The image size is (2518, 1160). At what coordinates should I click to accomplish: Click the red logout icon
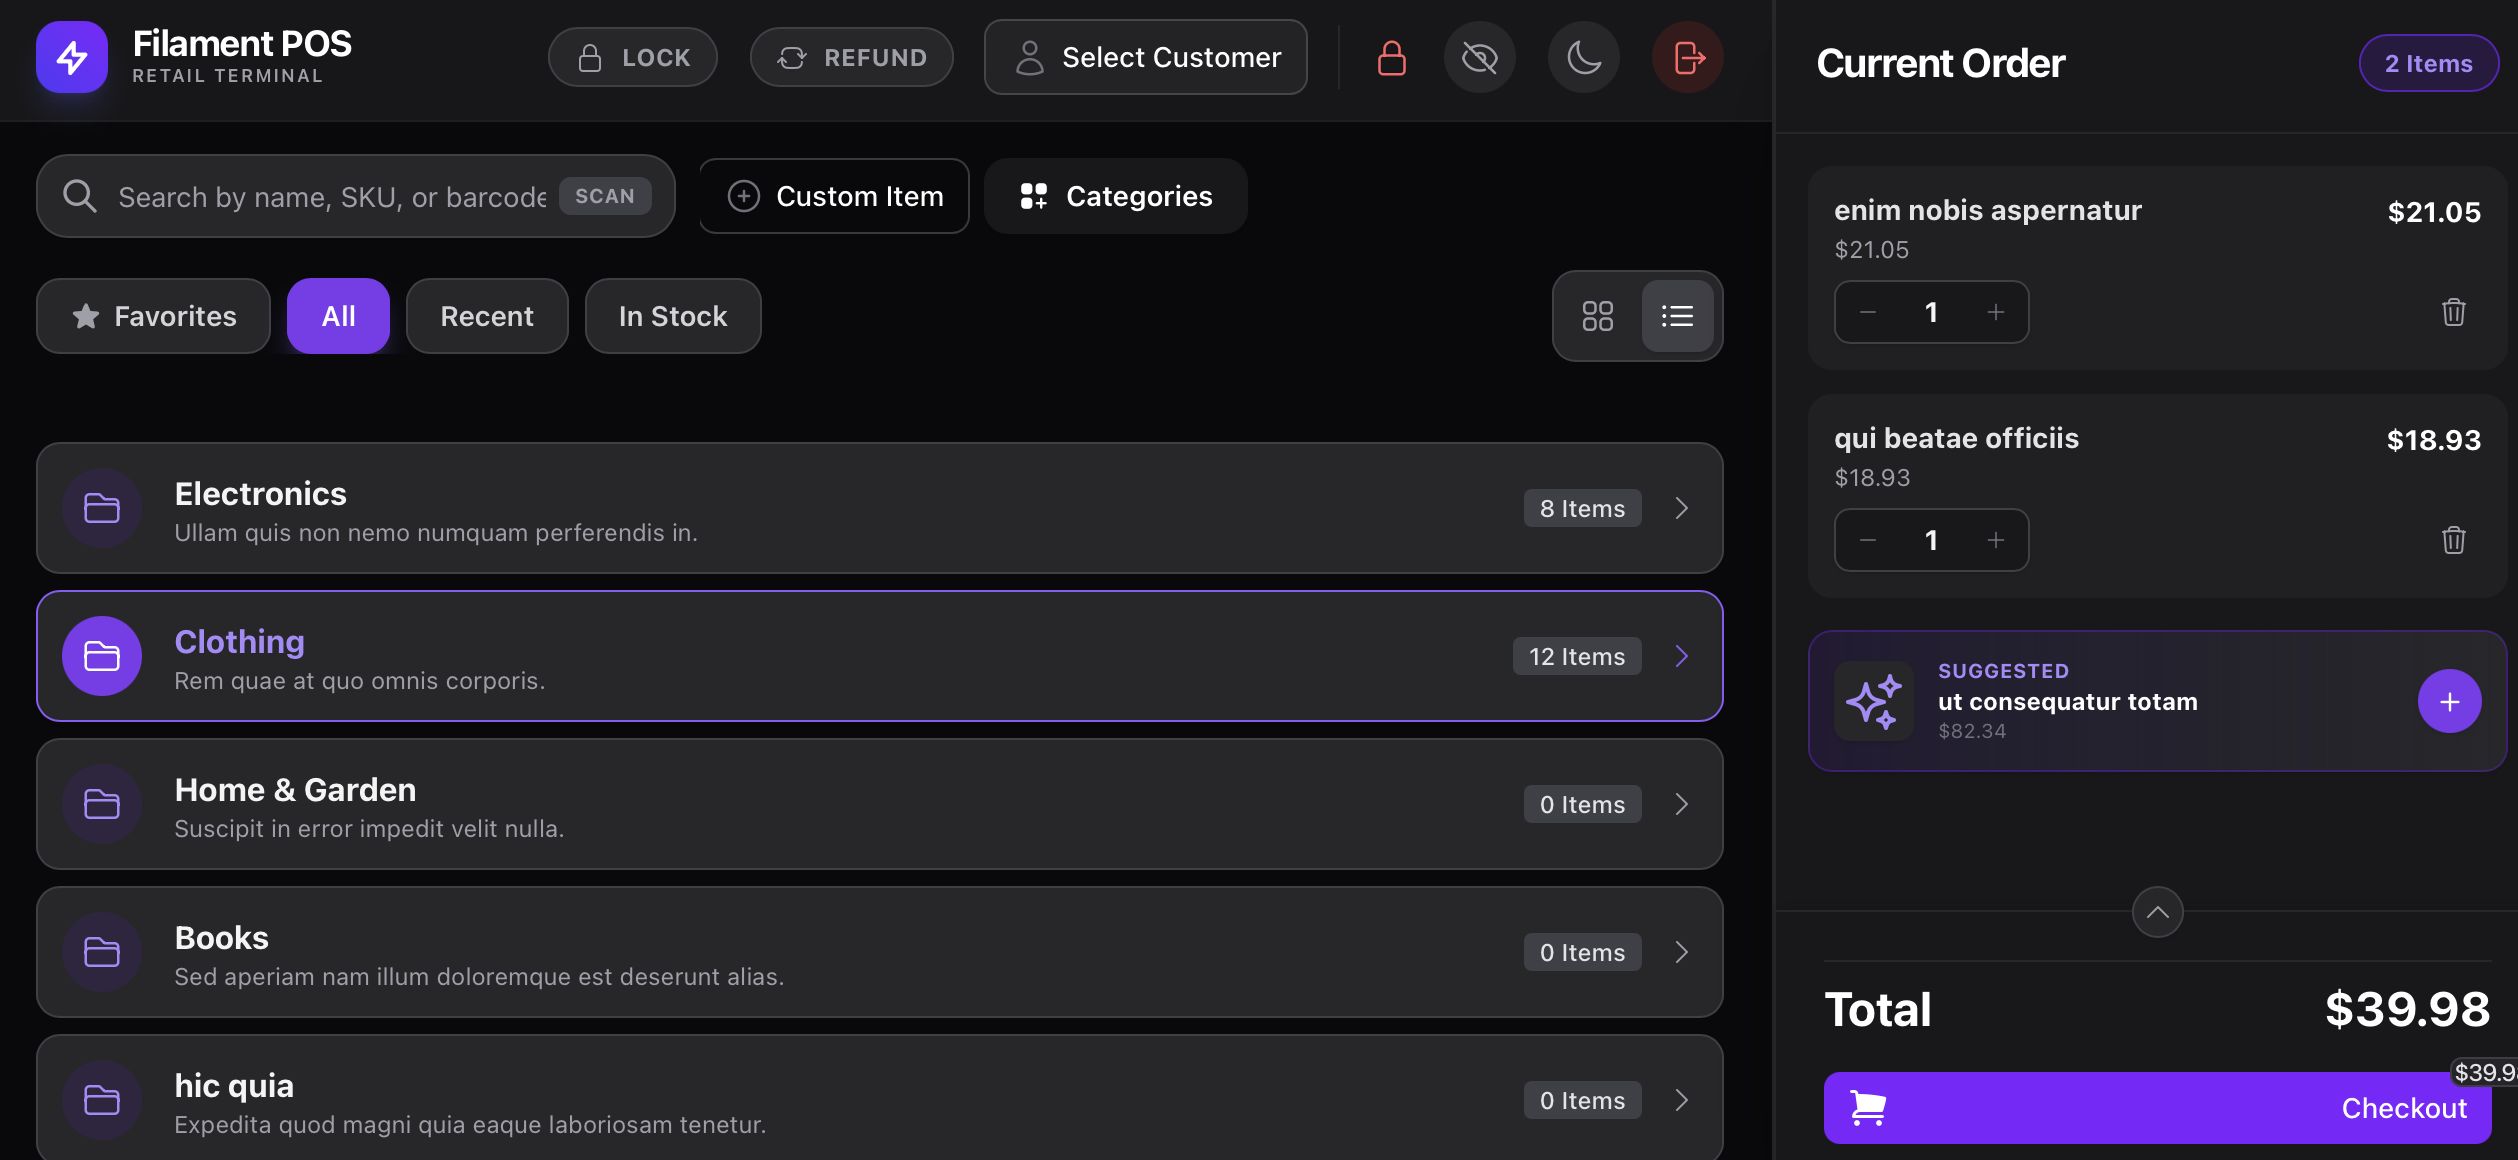coord(1687,58)
